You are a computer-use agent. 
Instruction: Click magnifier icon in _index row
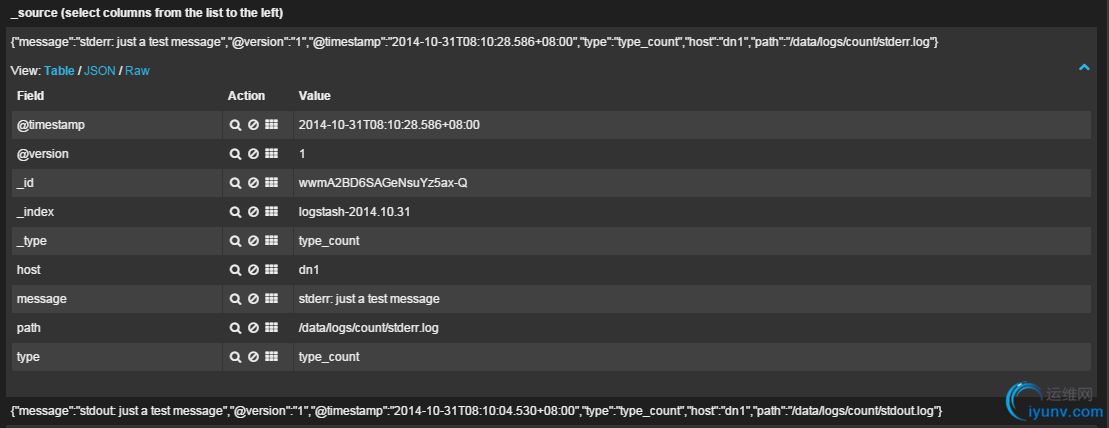235,212
